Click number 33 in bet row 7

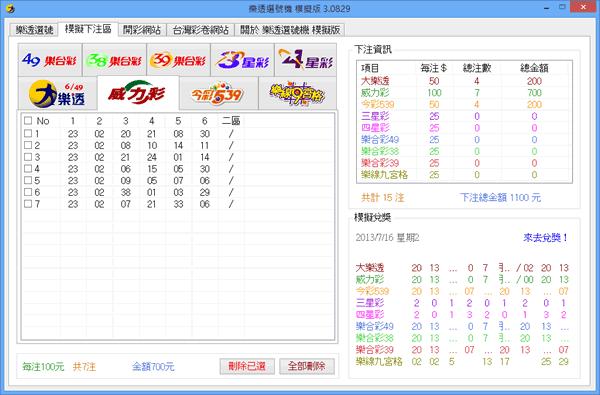coord(178,204)
